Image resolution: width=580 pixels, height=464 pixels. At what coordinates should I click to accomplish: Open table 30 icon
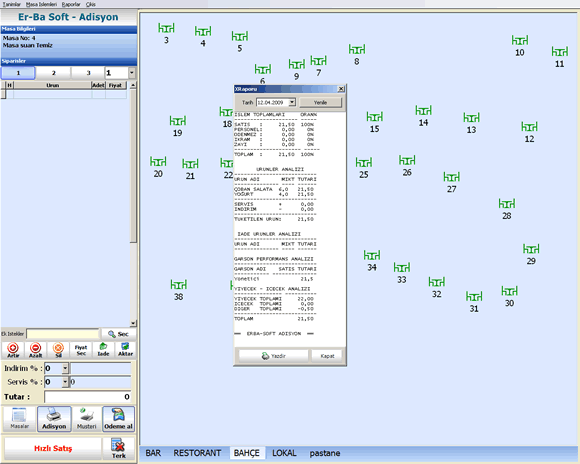coord(509,291)
